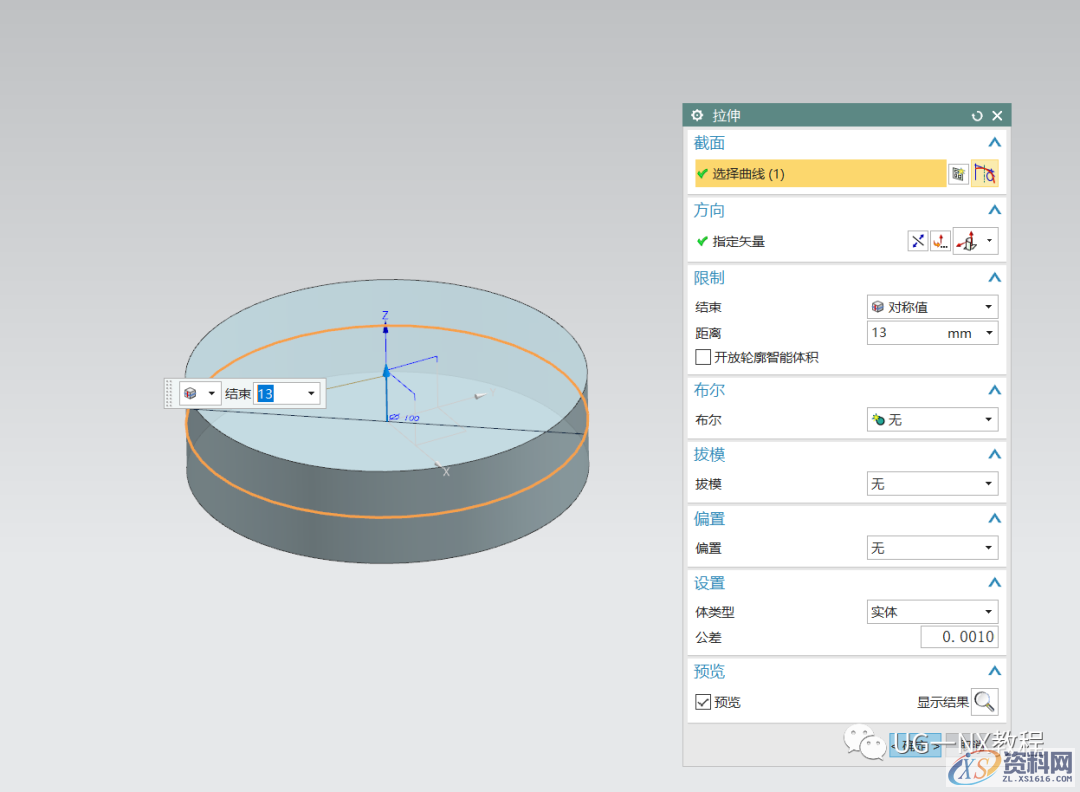Click the 公差 input field showing 0.0010

959,637
